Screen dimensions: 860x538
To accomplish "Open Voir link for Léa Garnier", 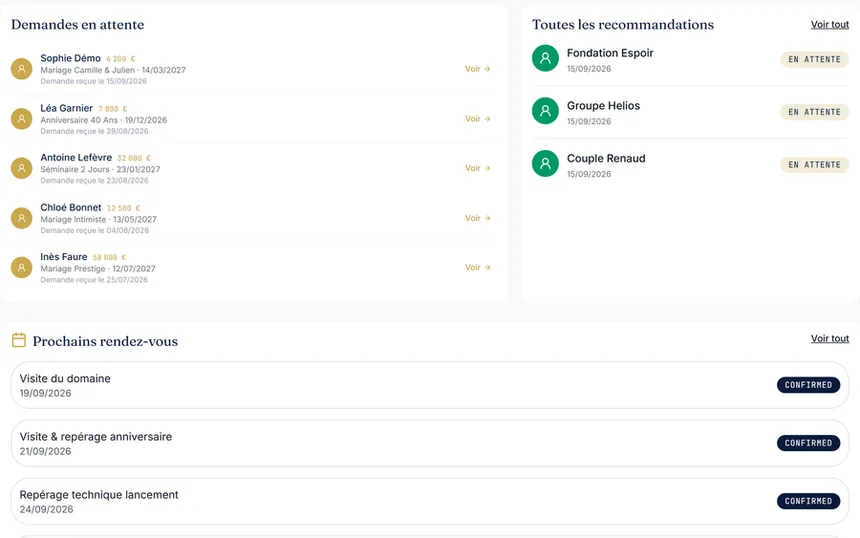I will tap(477, 118).
